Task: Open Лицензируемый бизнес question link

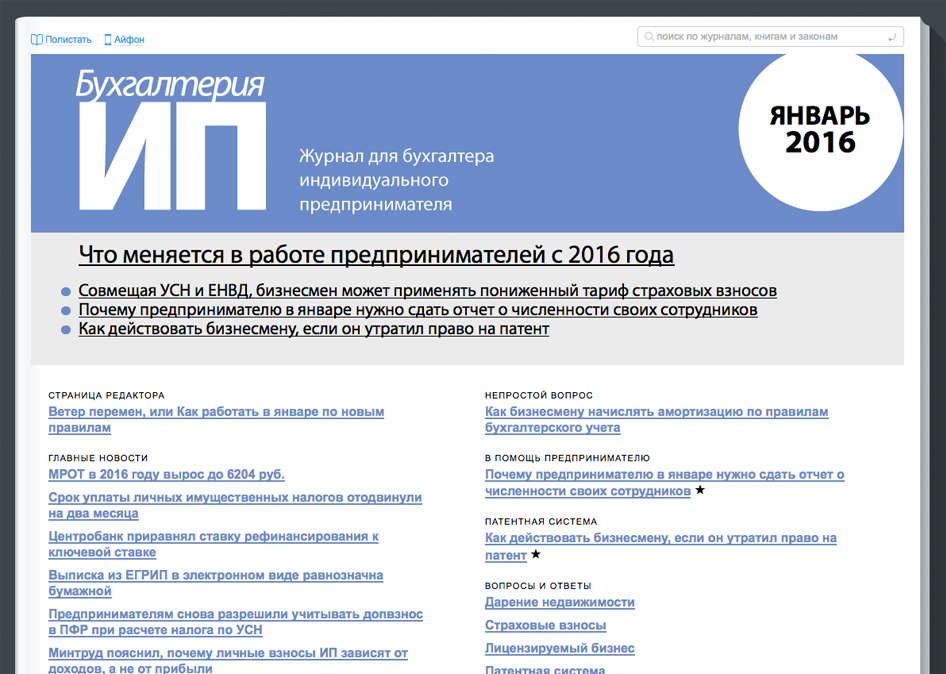Action: click(x=560, y=648)
